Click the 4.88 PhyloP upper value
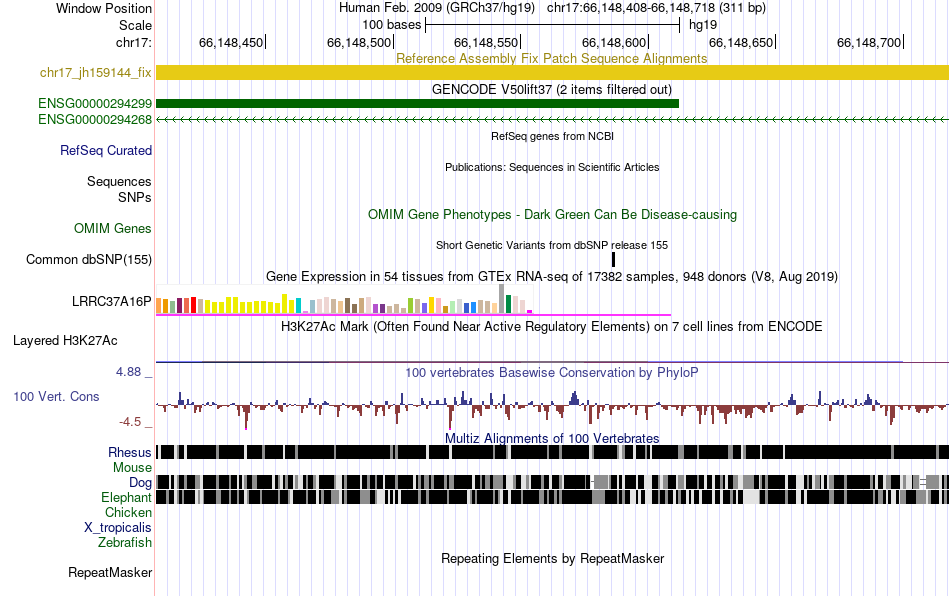The height and width of the screenshot is (596, 950). coord(128,372)
